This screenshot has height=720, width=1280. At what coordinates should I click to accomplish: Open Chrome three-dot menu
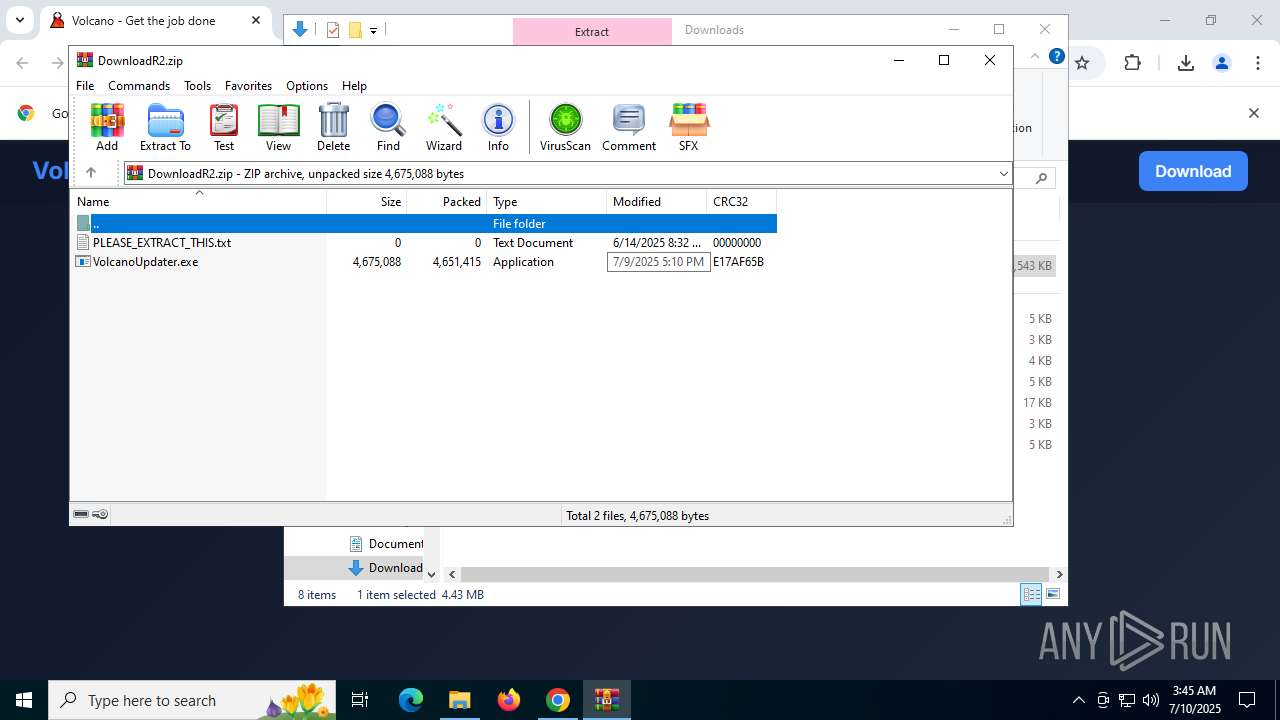(x=1257, y=63)
